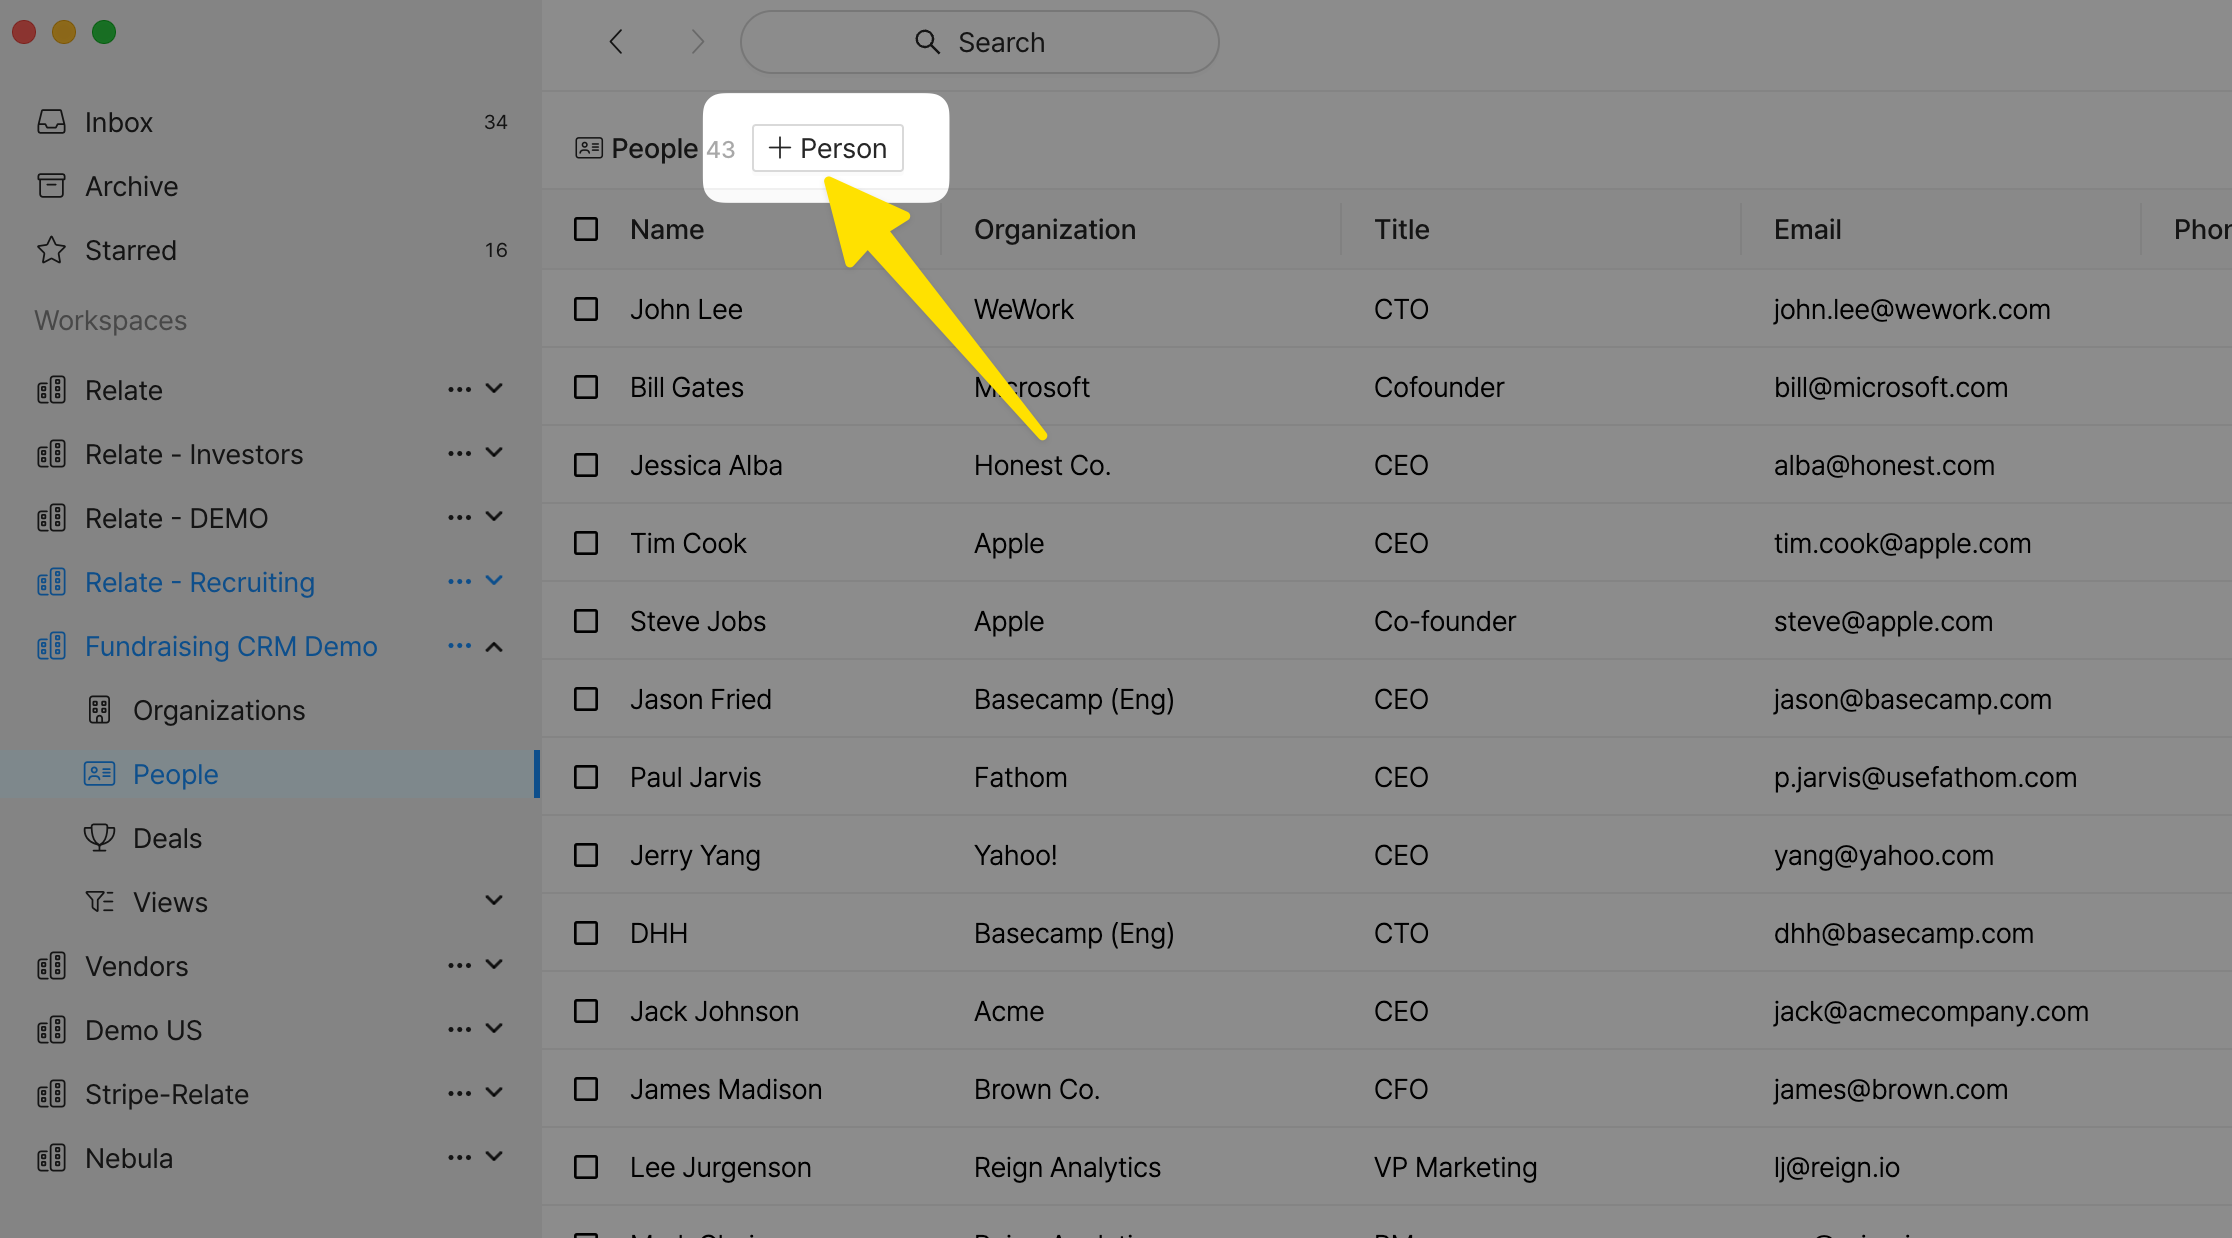Expand the Views section
Viewport: 2232px width, 1238px height.
tap(494, 900)
